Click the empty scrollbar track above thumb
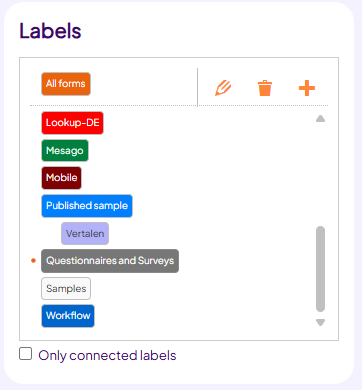362x390 pixels. coord(320,174)
